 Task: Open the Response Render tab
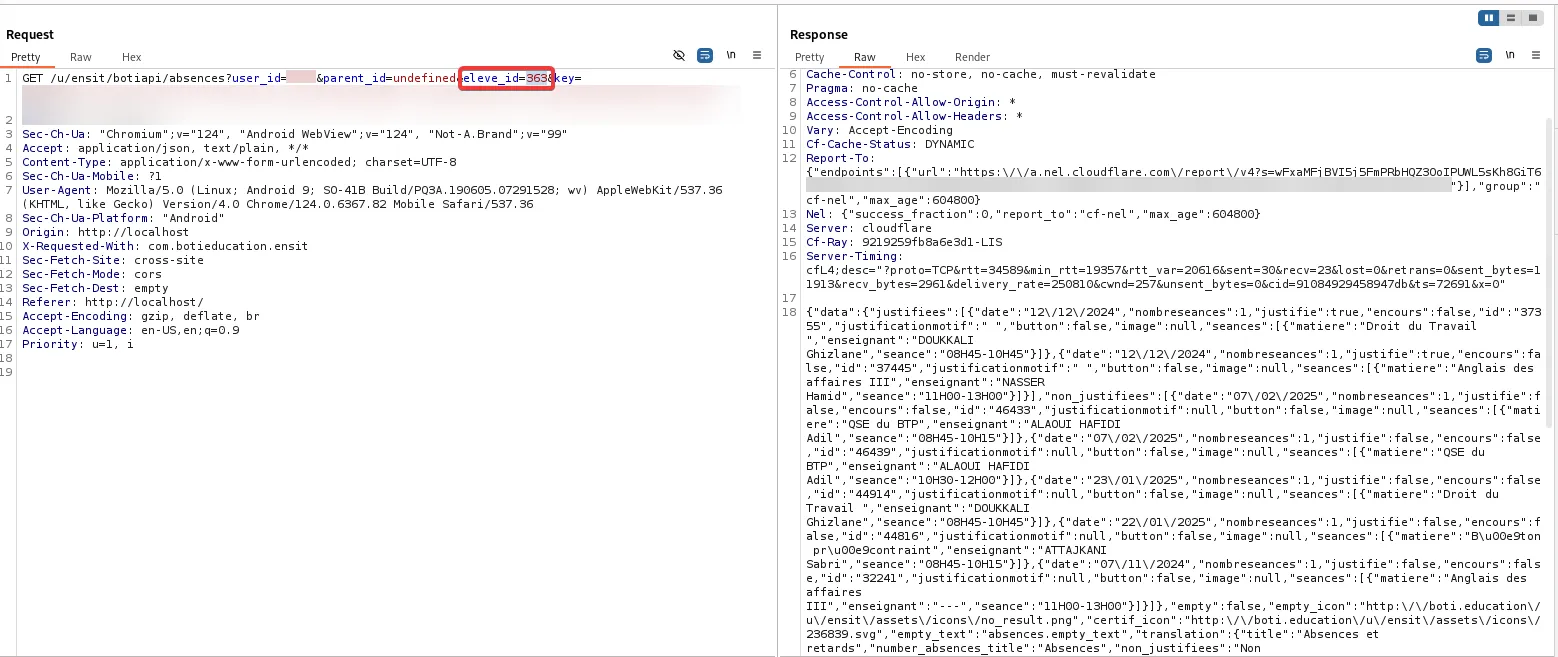pos(972,57)
